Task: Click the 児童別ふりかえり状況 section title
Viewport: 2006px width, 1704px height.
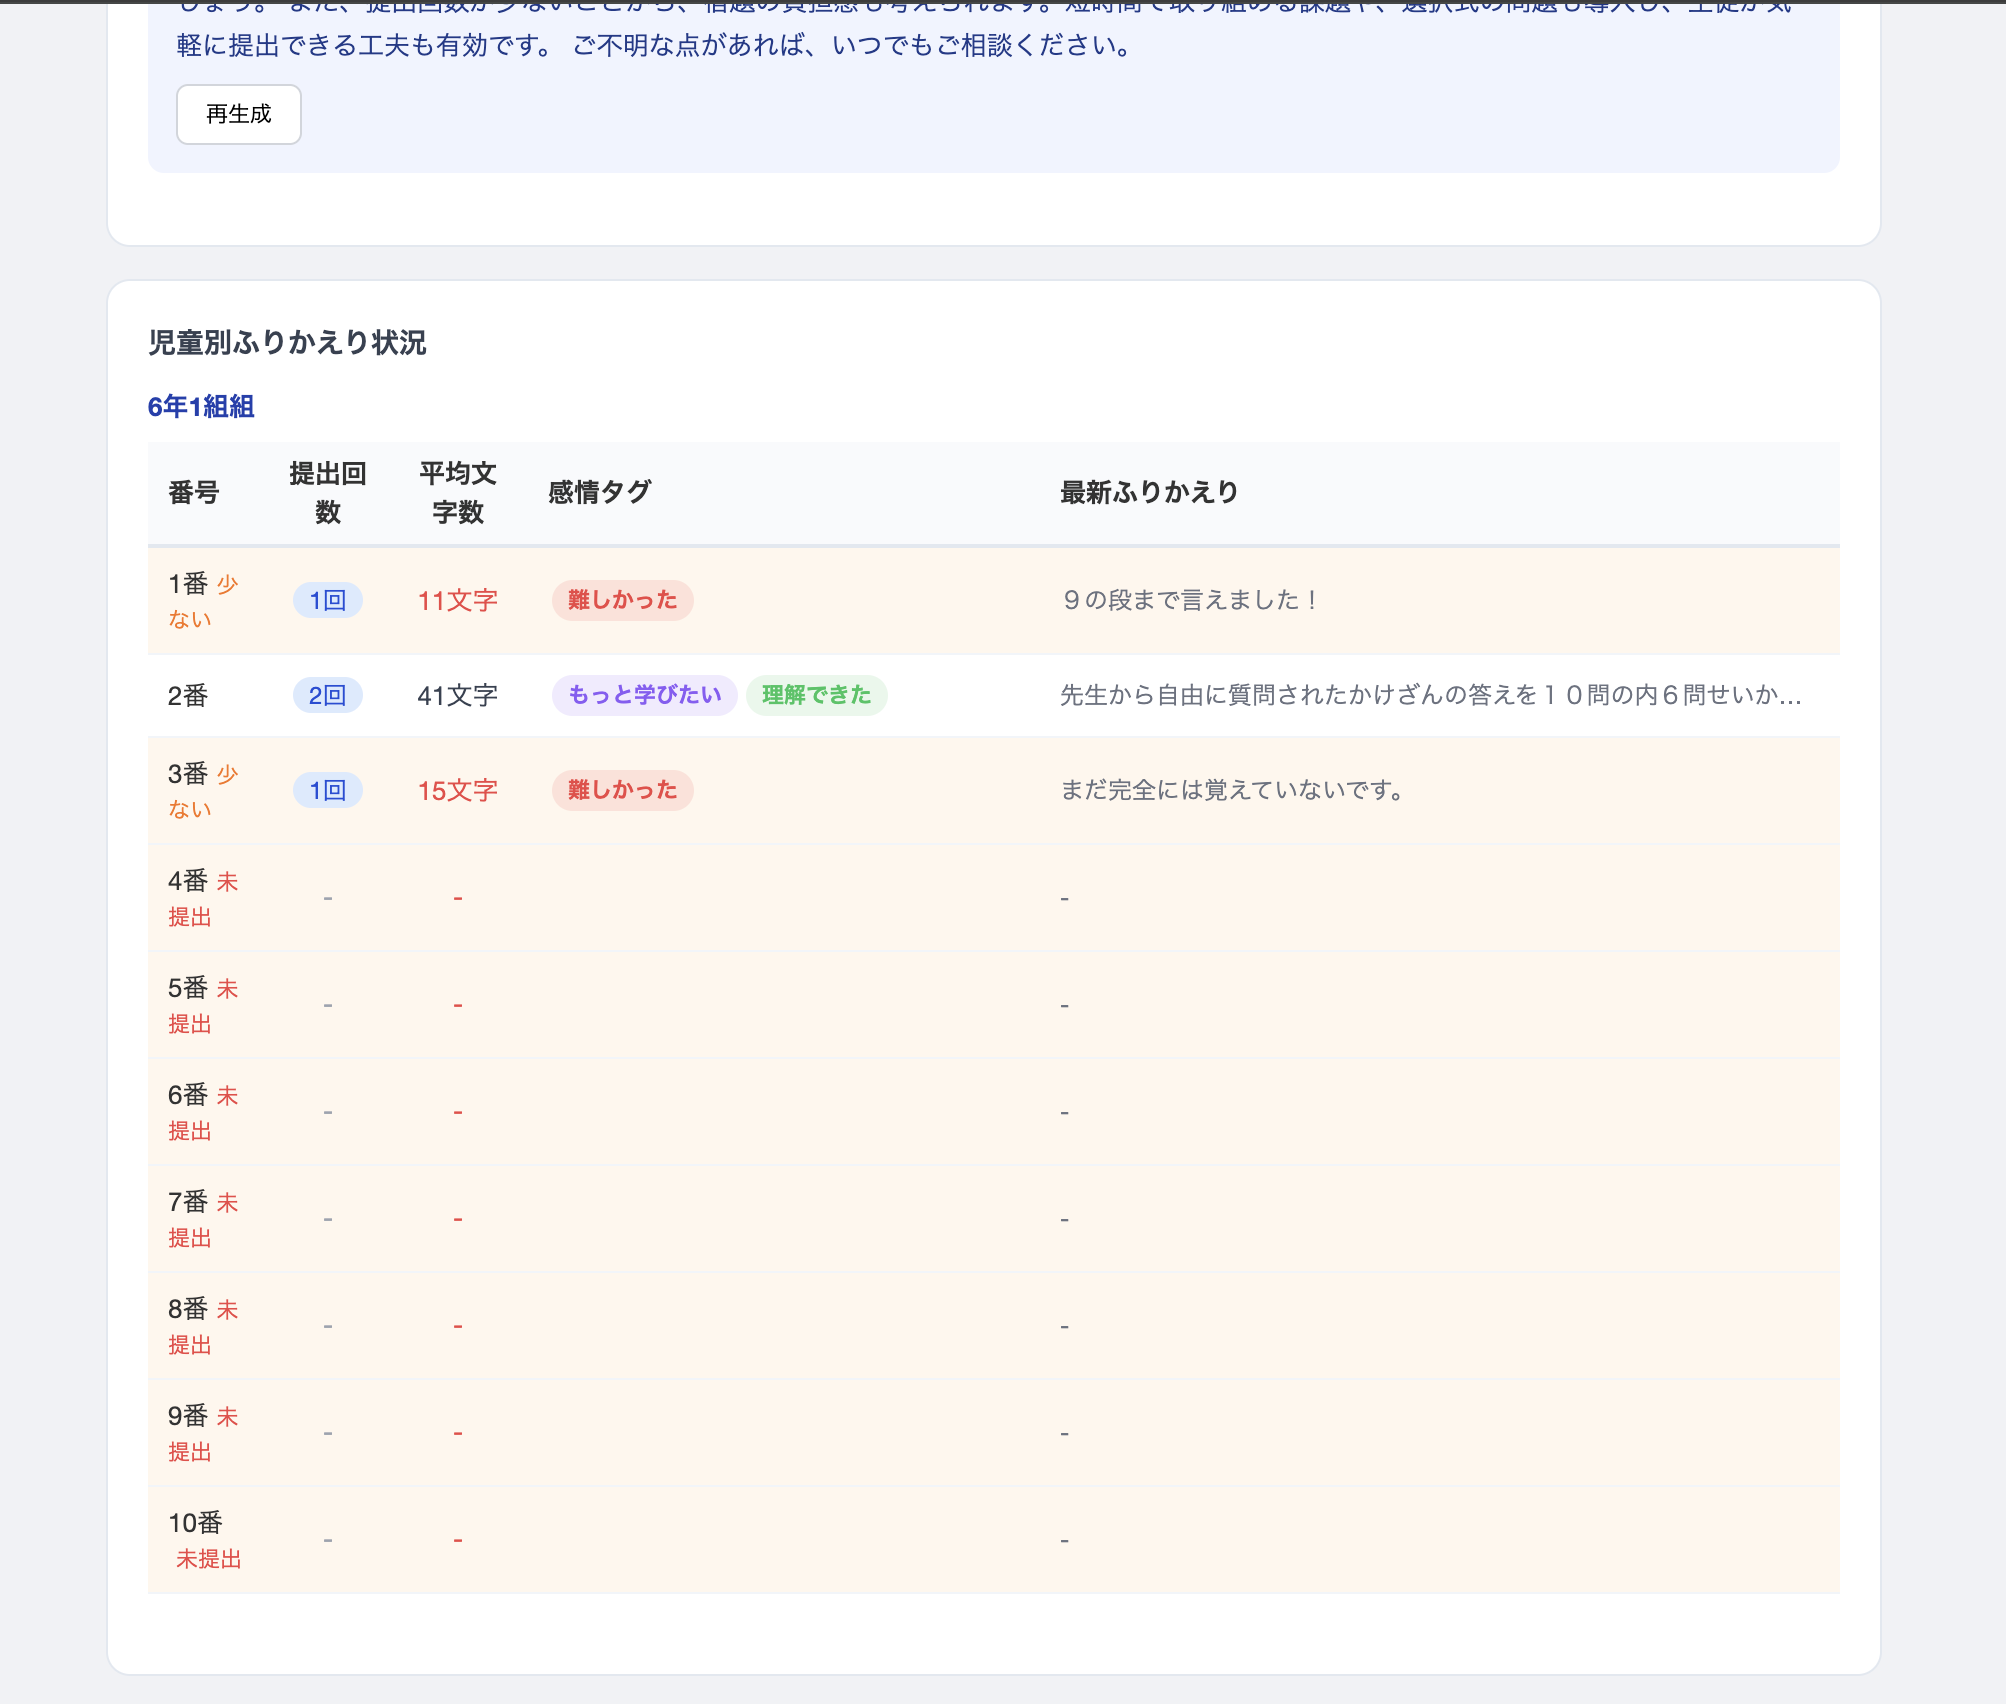Action: 287,343
